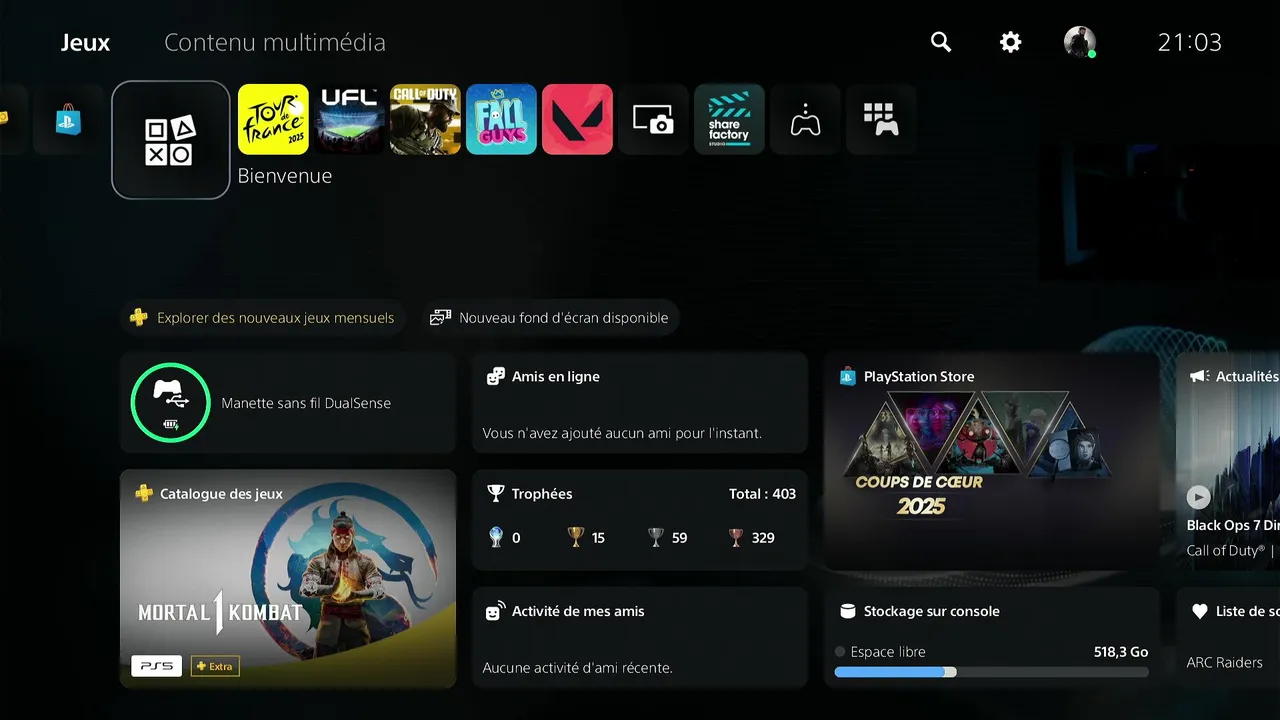
Task: Click the 21:03 clock
Action: 1190,43
